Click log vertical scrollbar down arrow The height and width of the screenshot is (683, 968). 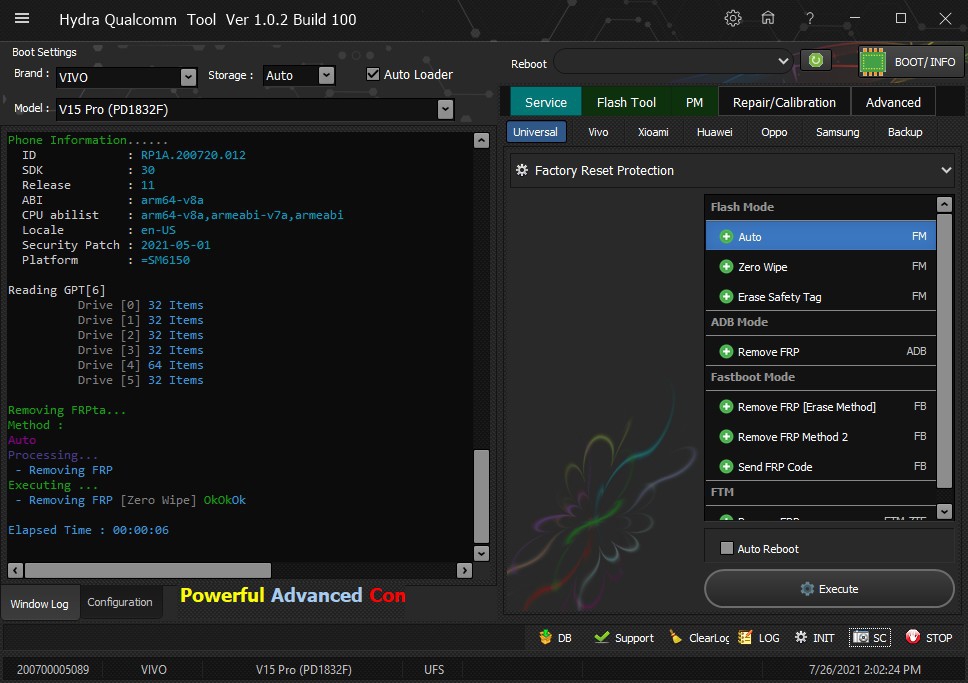(482, 553)
